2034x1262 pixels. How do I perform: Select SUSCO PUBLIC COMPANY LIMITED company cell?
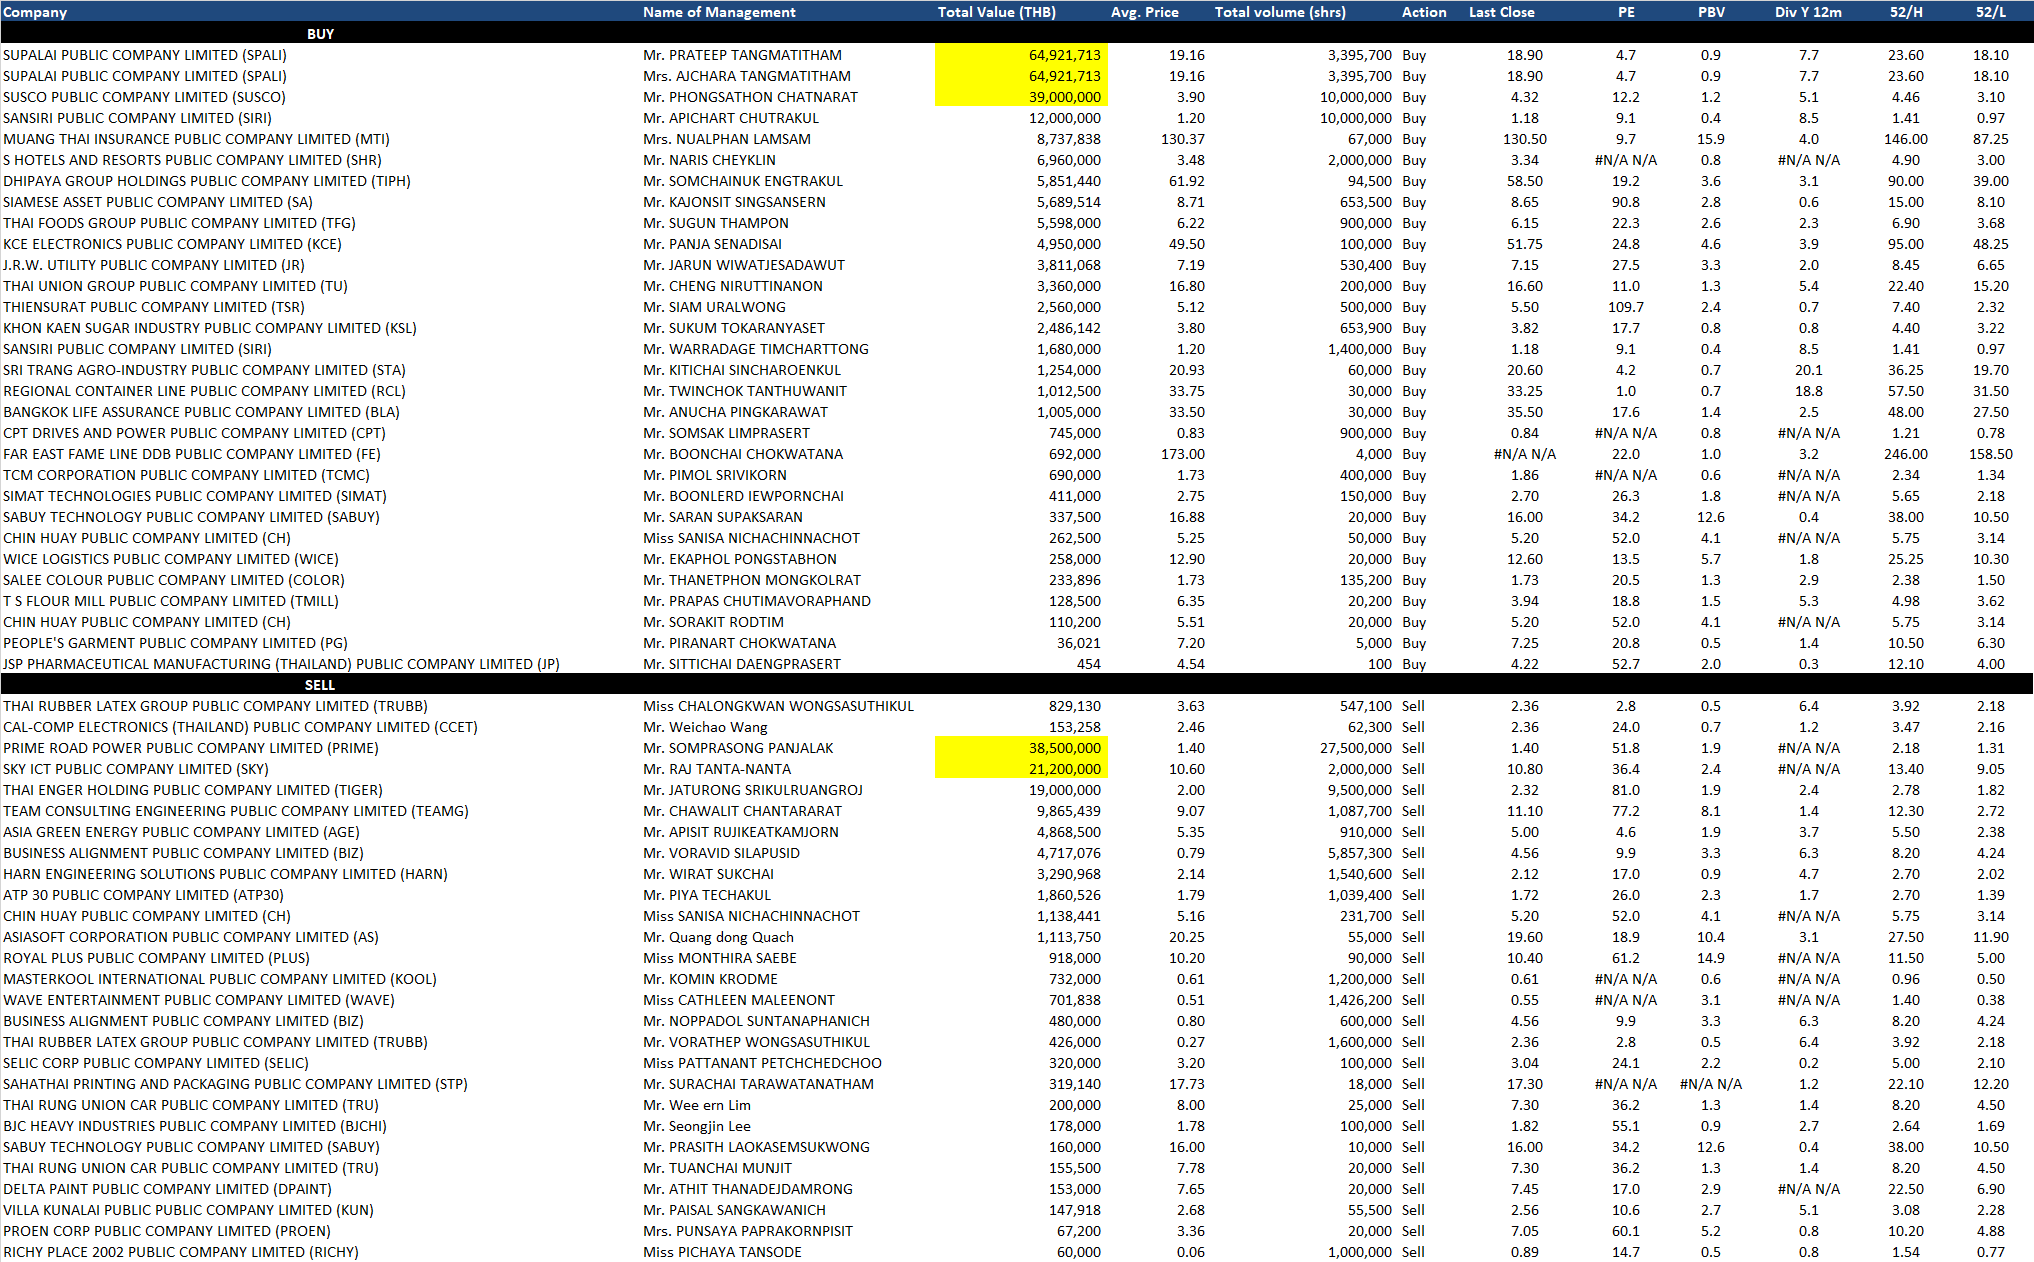pos(144,97)
